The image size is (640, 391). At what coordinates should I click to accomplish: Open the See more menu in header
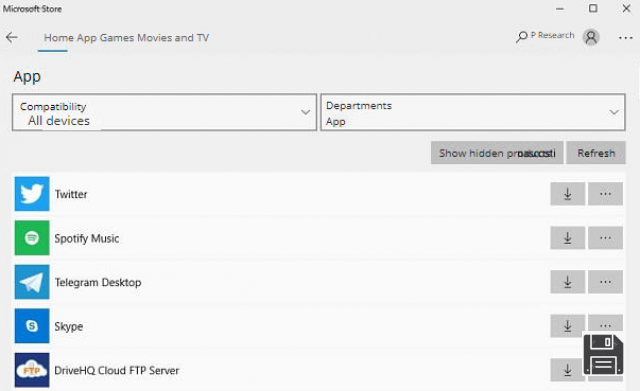tap(625, 38)
